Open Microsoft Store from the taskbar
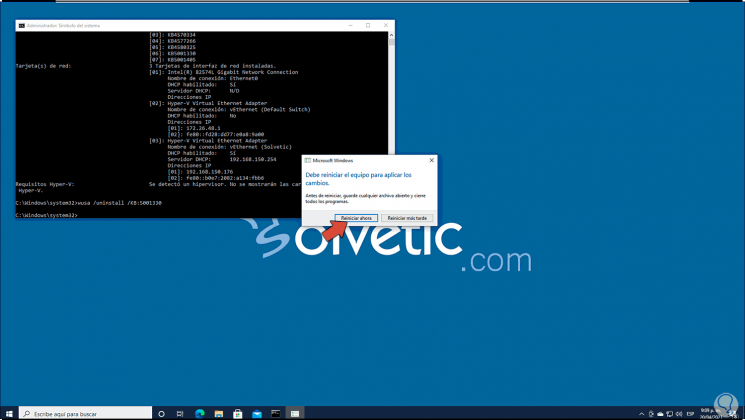This screenshot has height=420, width=745. 238,414
